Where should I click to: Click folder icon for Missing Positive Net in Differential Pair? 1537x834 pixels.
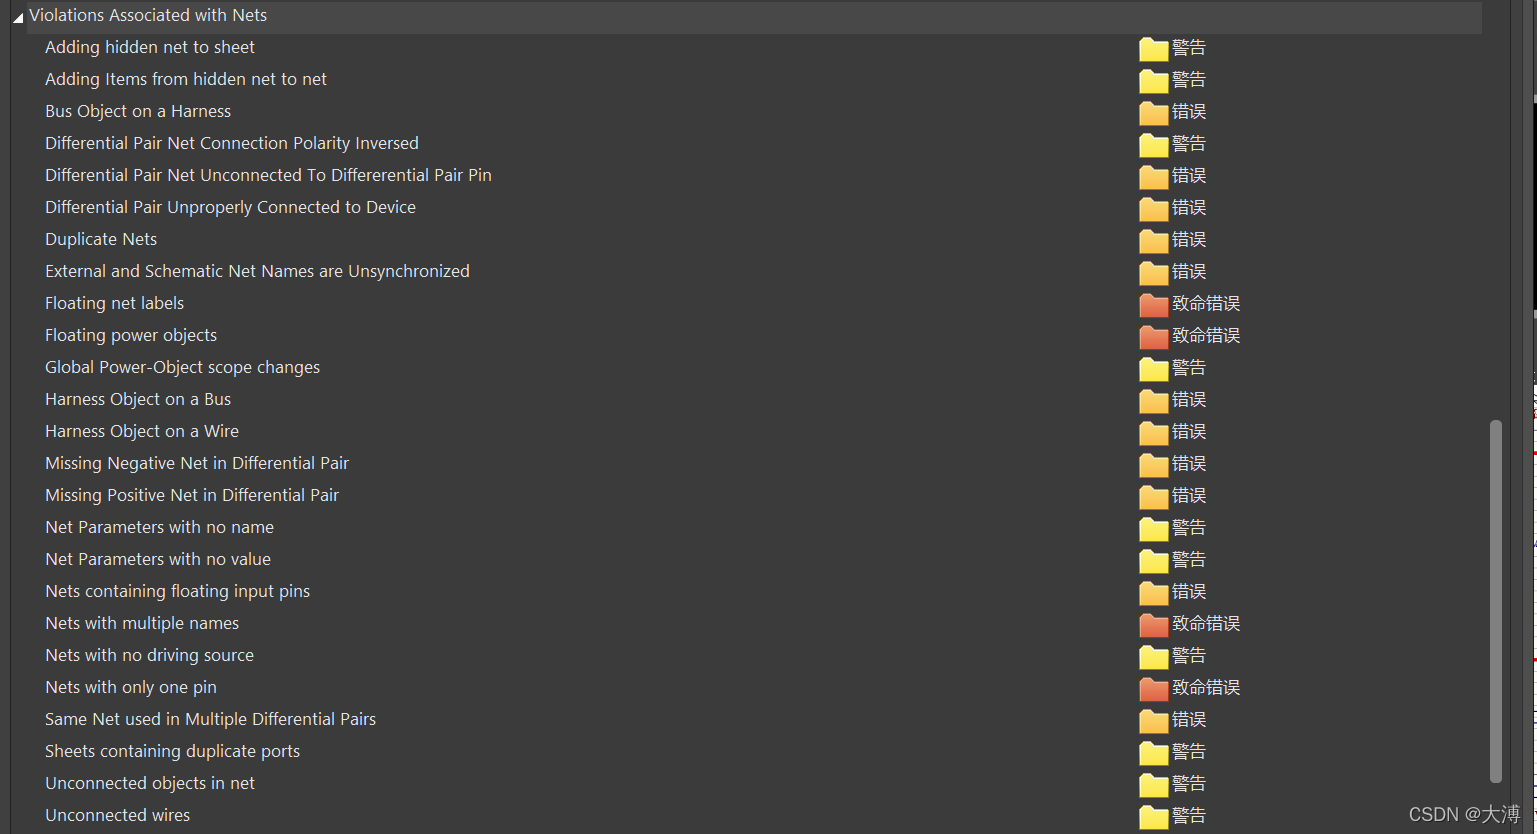tap(1153, 496)
